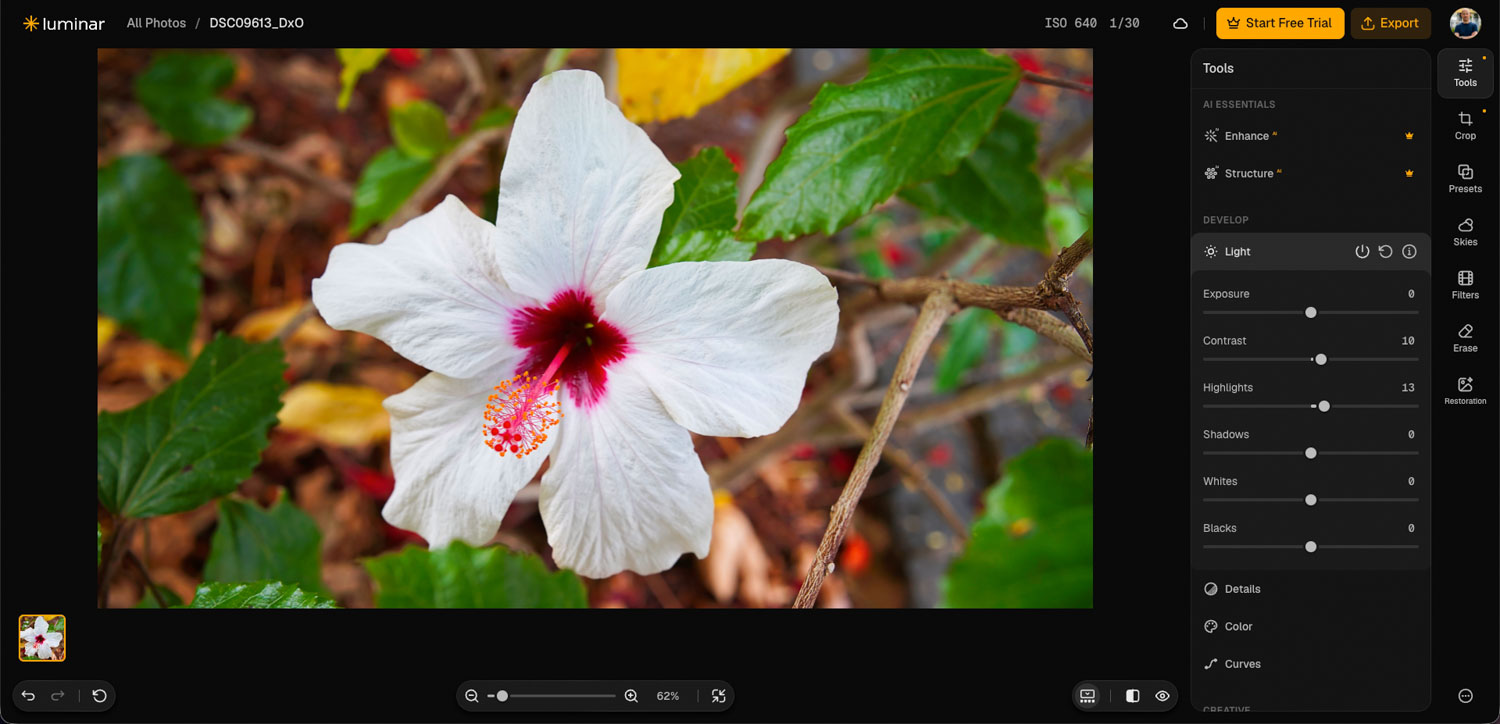1500x724 pixels.
Task: Adjust the Exposure slider
Action: [x=1310, y=312]
